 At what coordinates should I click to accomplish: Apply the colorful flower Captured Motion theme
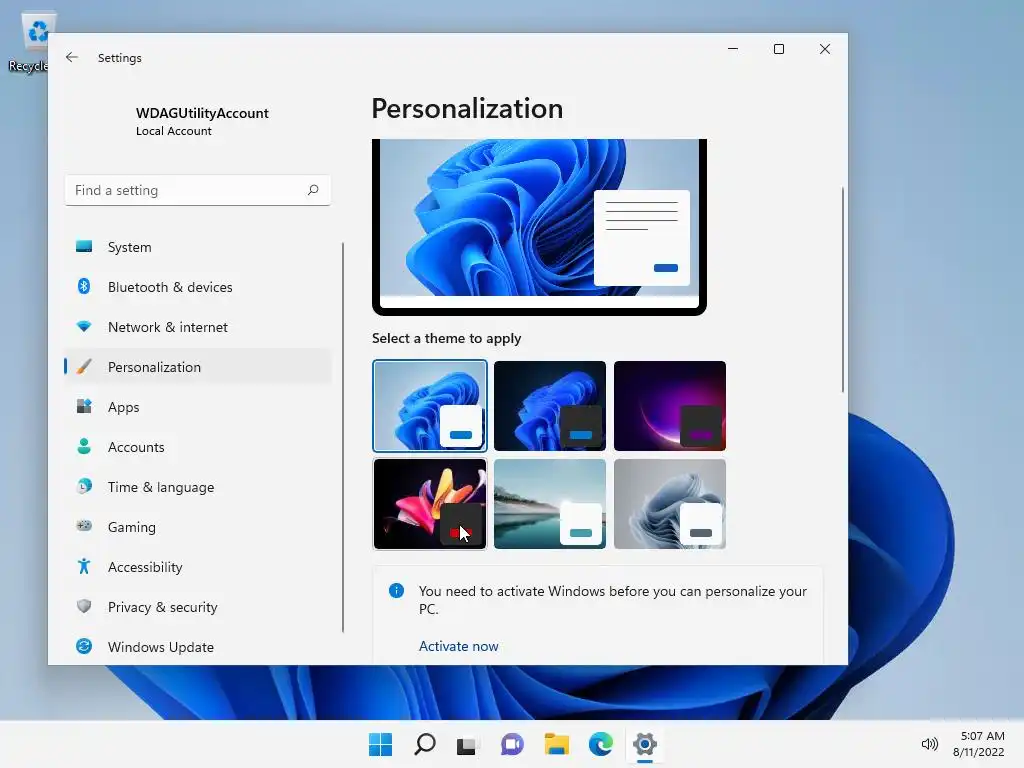pos(430,504)
